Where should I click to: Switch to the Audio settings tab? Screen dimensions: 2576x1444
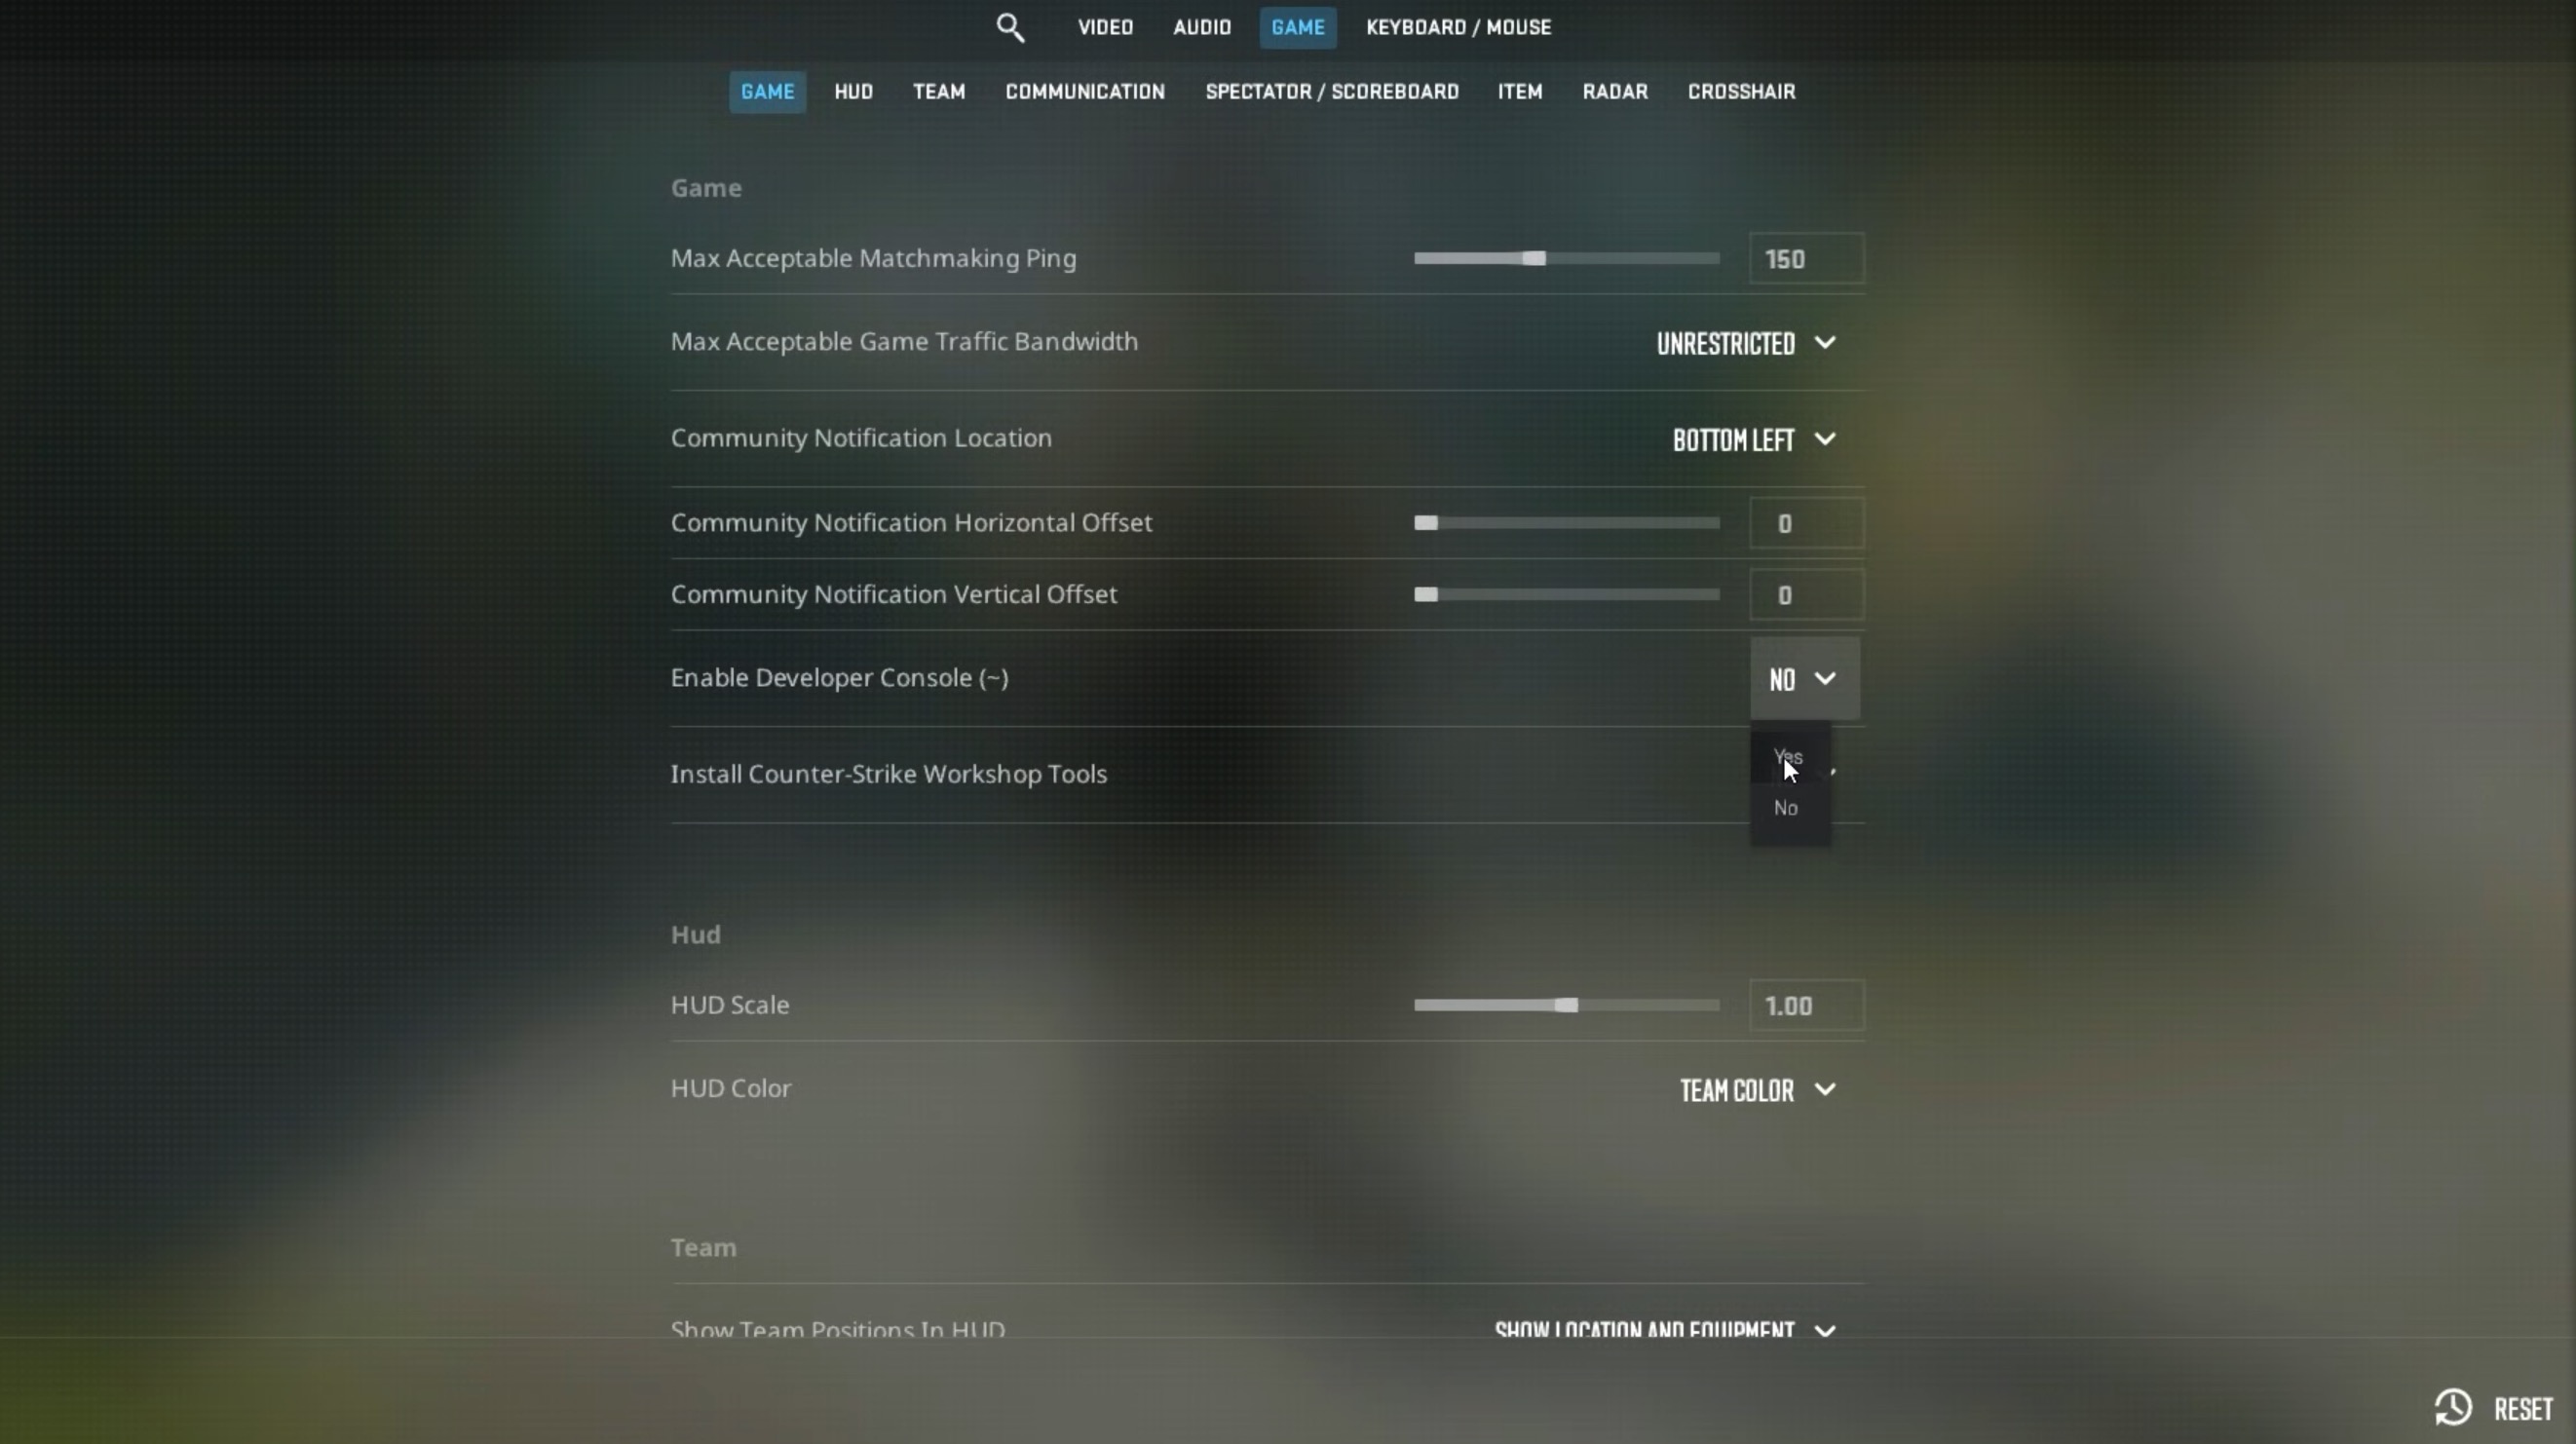click(x=1202, y=27)
